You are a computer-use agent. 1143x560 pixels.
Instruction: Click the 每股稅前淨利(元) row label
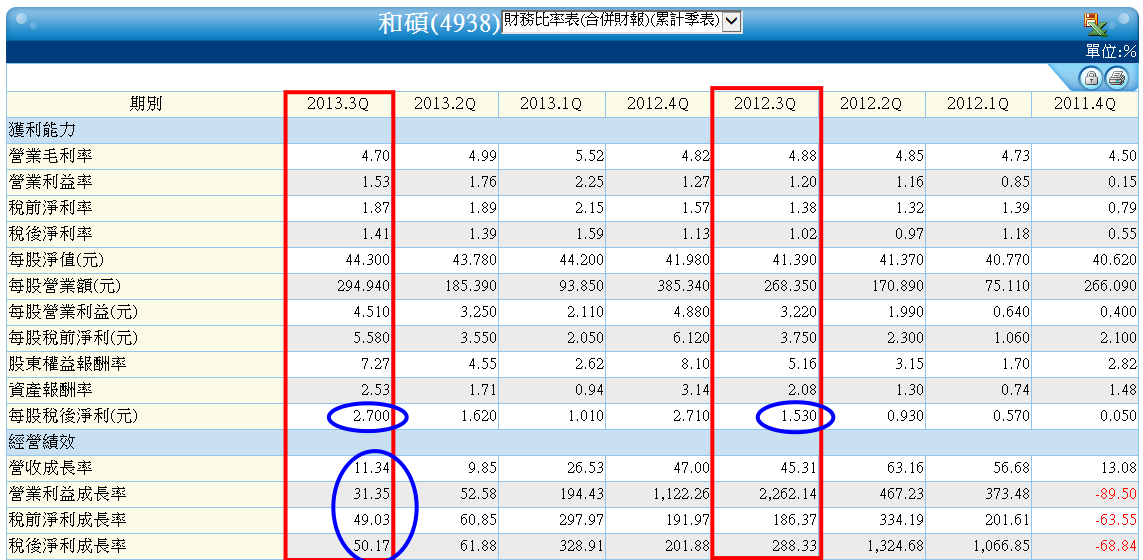click(x=73, y=338)
